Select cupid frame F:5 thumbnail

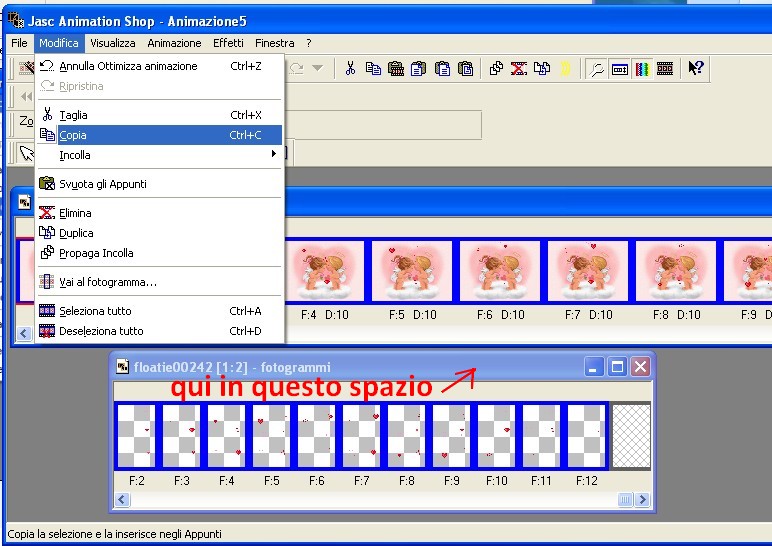pyautogui.click(x=412, y=270)
